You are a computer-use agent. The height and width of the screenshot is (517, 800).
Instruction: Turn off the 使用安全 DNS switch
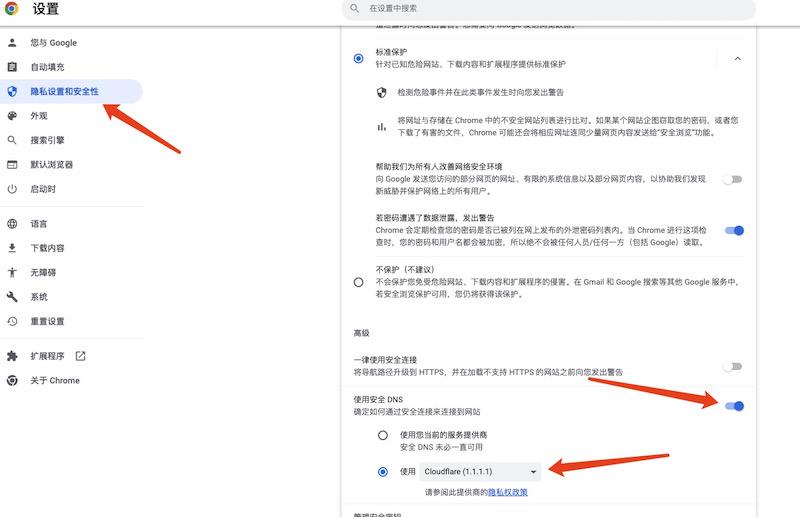coord(735,406)
